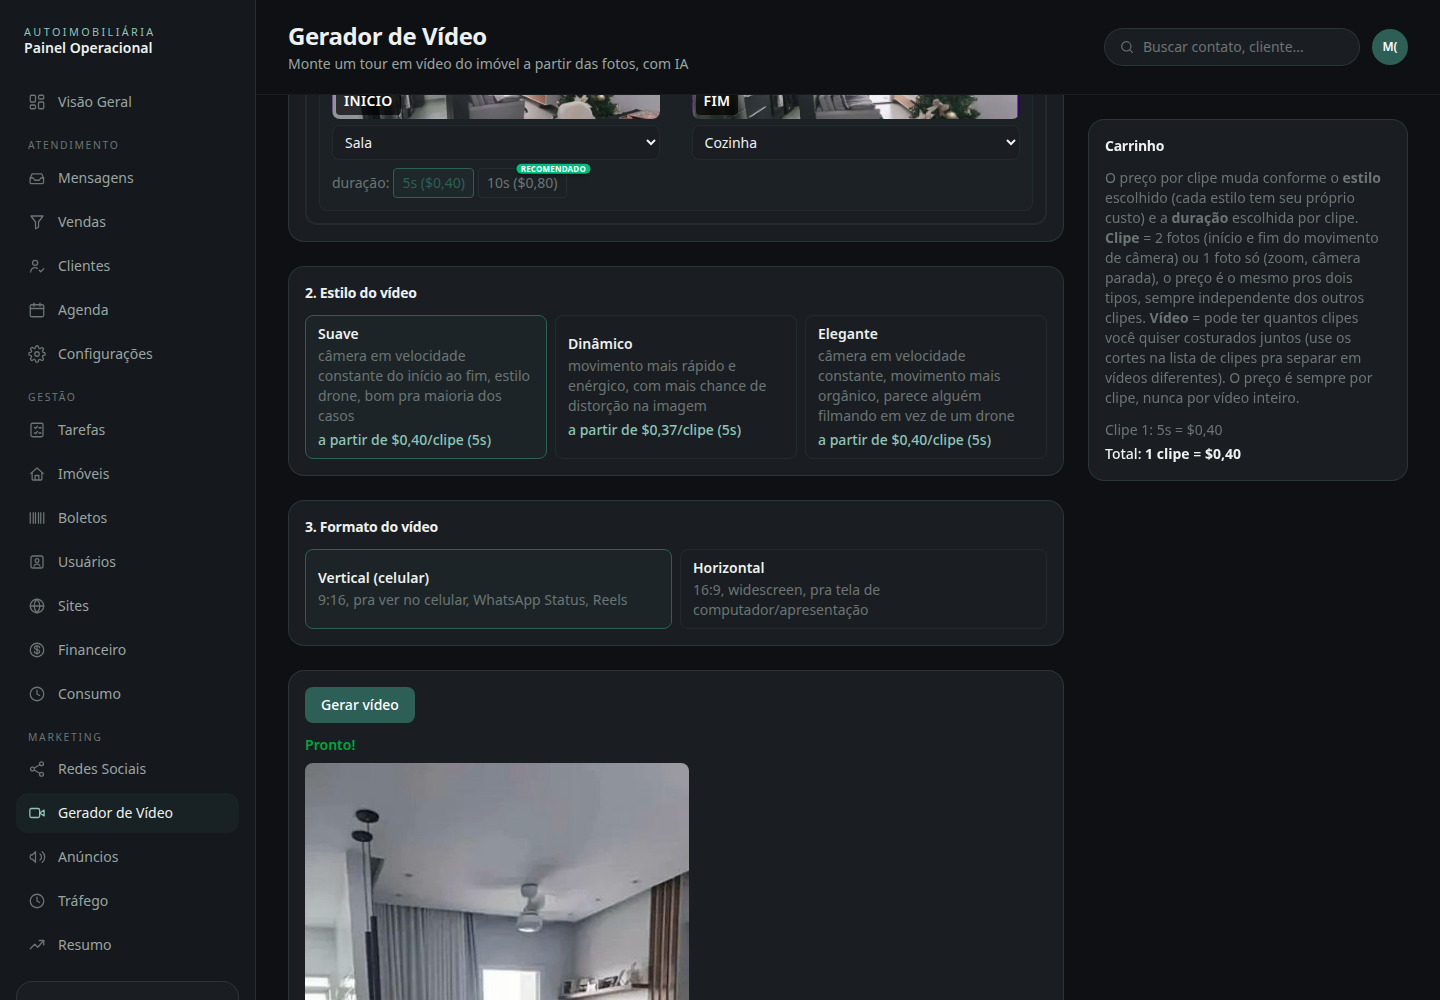The height and width of the screenshot is (1000, 1440).
Task: Click the Visão Geral grid icon
Action: pyautogui.click(x=37, y=102)
